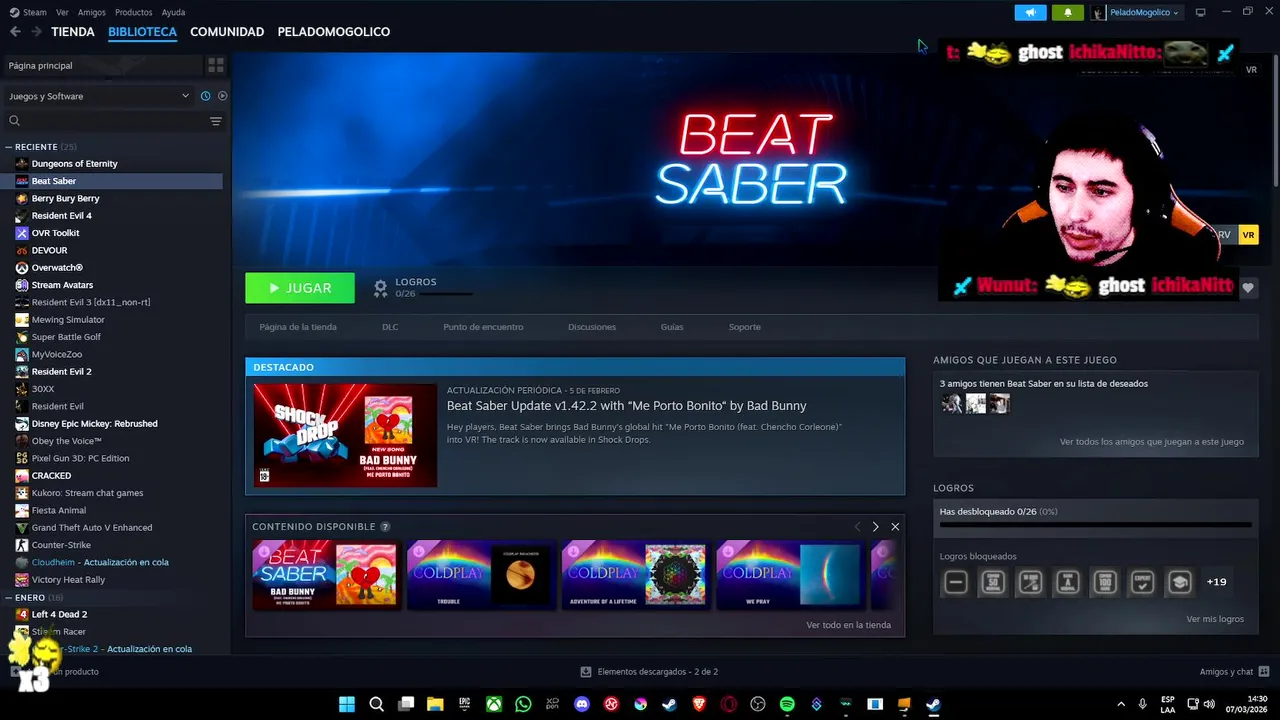Image resolution: width=1280 pixels, height=720 pixels.
Task: Open the DLC tab for Beat Saber
Action: coord(390,327)
